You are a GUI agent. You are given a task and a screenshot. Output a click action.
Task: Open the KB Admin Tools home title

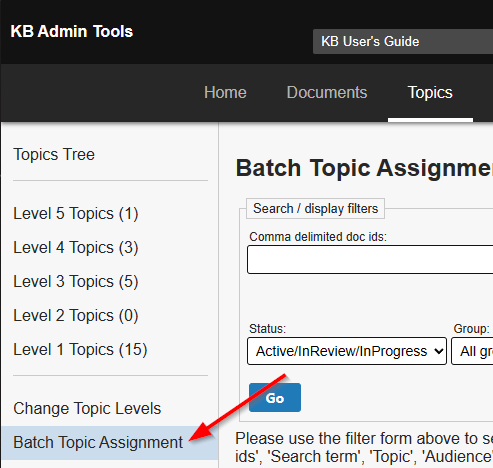pos(72,31)
